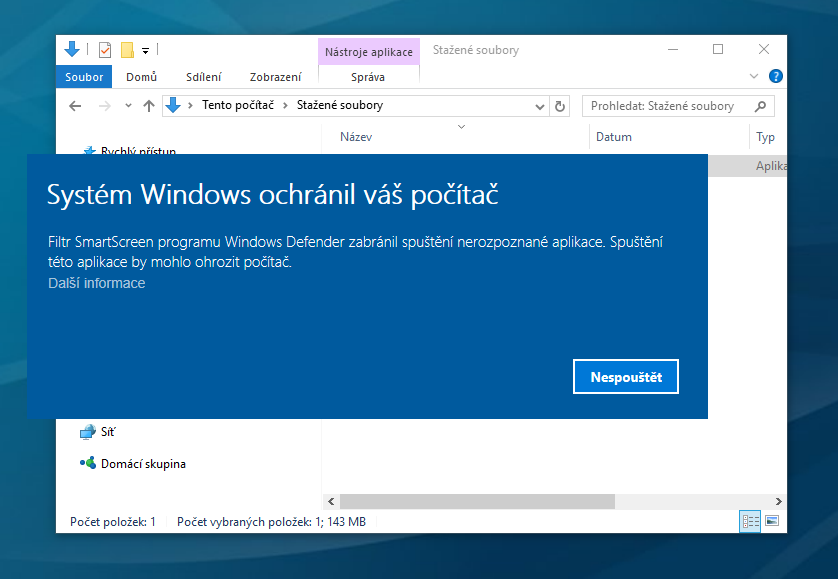Open the Soubor menu tab
838x579 pixels.
pos(84,77)
